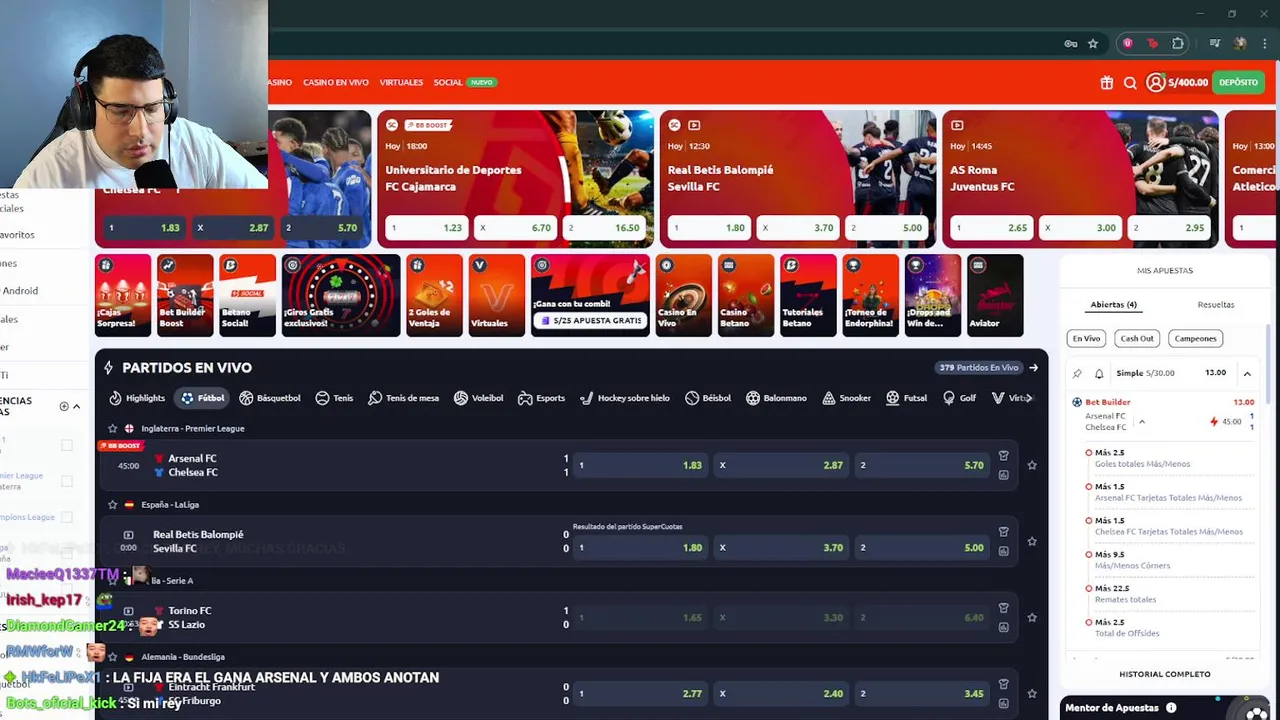This screenshot has height=720, width=1280.
Task: Select the Balonmano sport tab
Action: [776, 398]
